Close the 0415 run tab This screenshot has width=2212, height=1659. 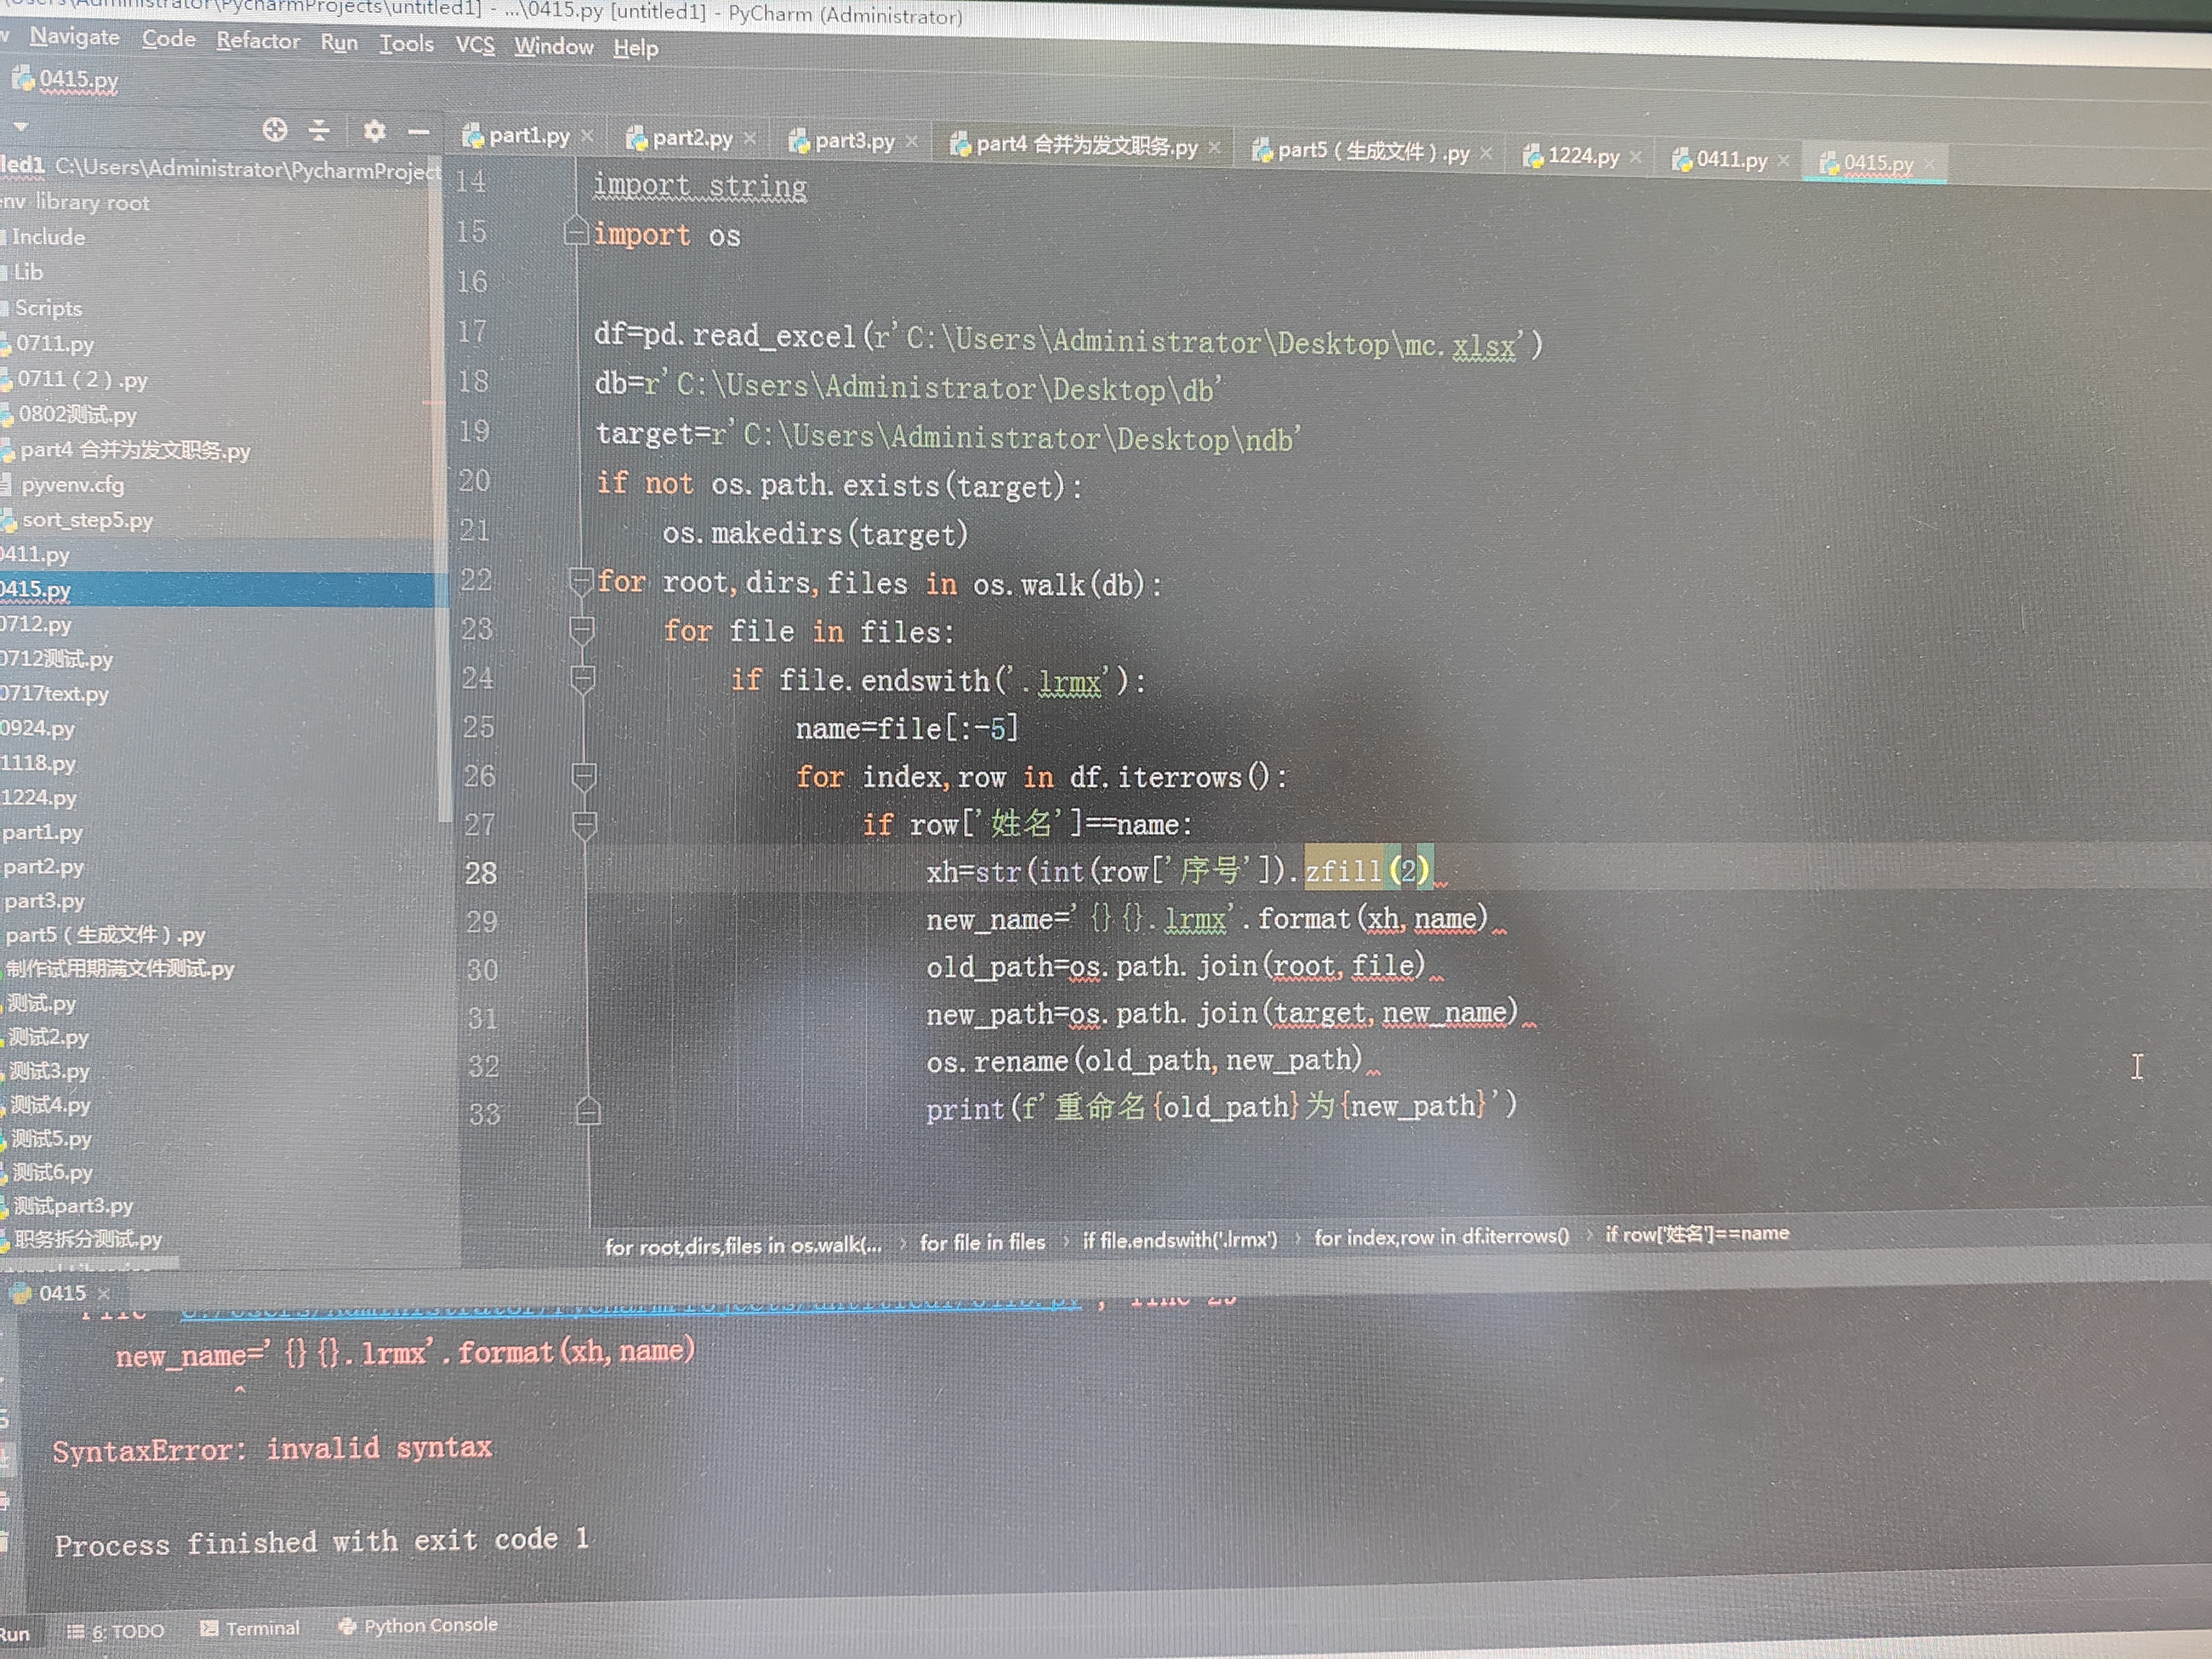104,1293
